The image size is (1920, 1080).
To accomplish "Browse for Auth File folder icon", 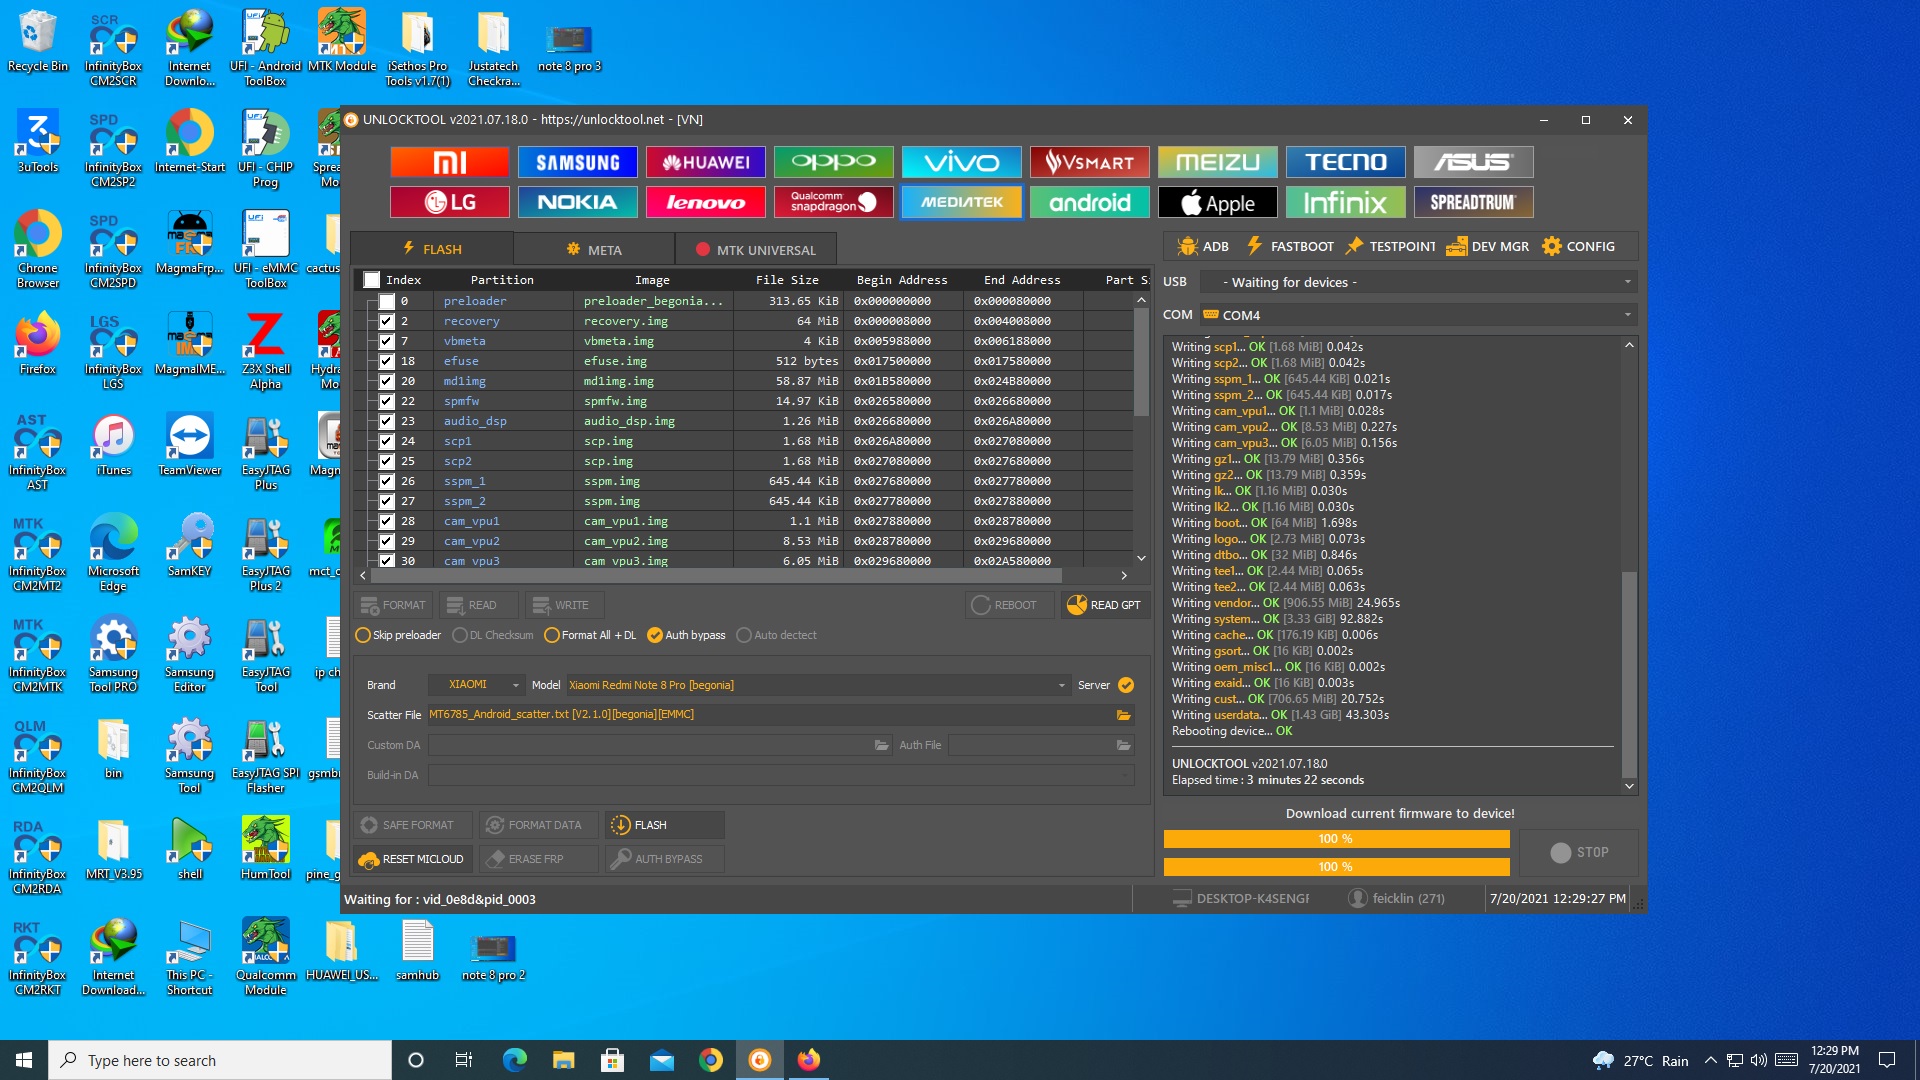I will point(1123,745).
